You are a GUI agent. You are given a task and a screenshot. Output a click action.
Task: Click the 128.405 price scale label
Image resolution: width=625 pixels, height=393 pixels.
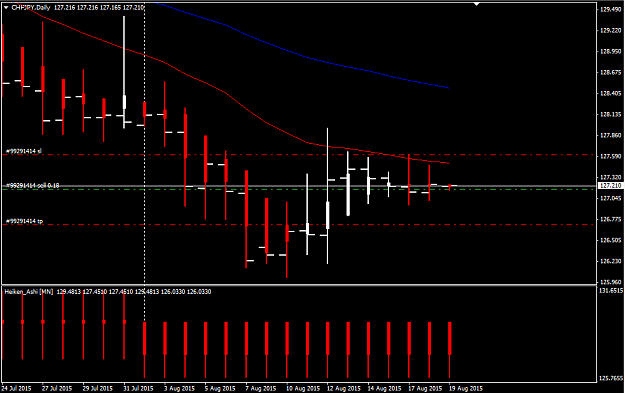tap(610, 94)
